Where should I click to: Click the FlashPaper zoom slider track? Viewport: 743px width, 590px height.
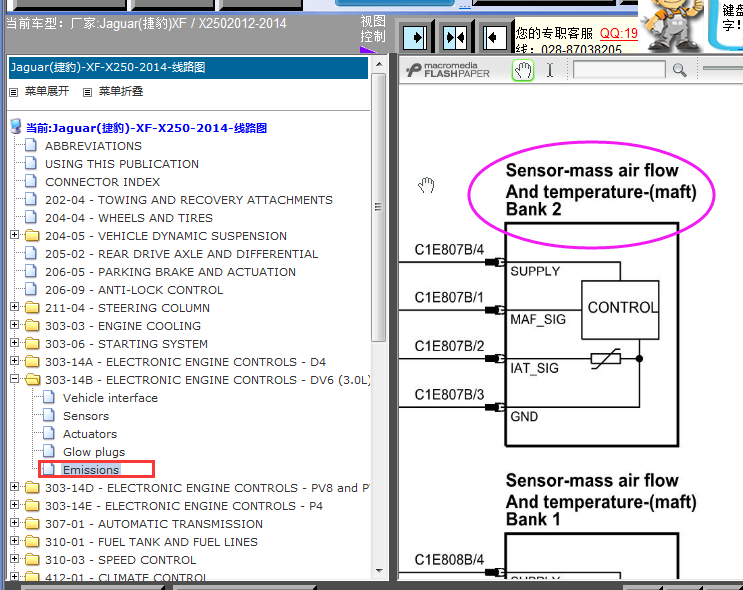coord(723,69)
